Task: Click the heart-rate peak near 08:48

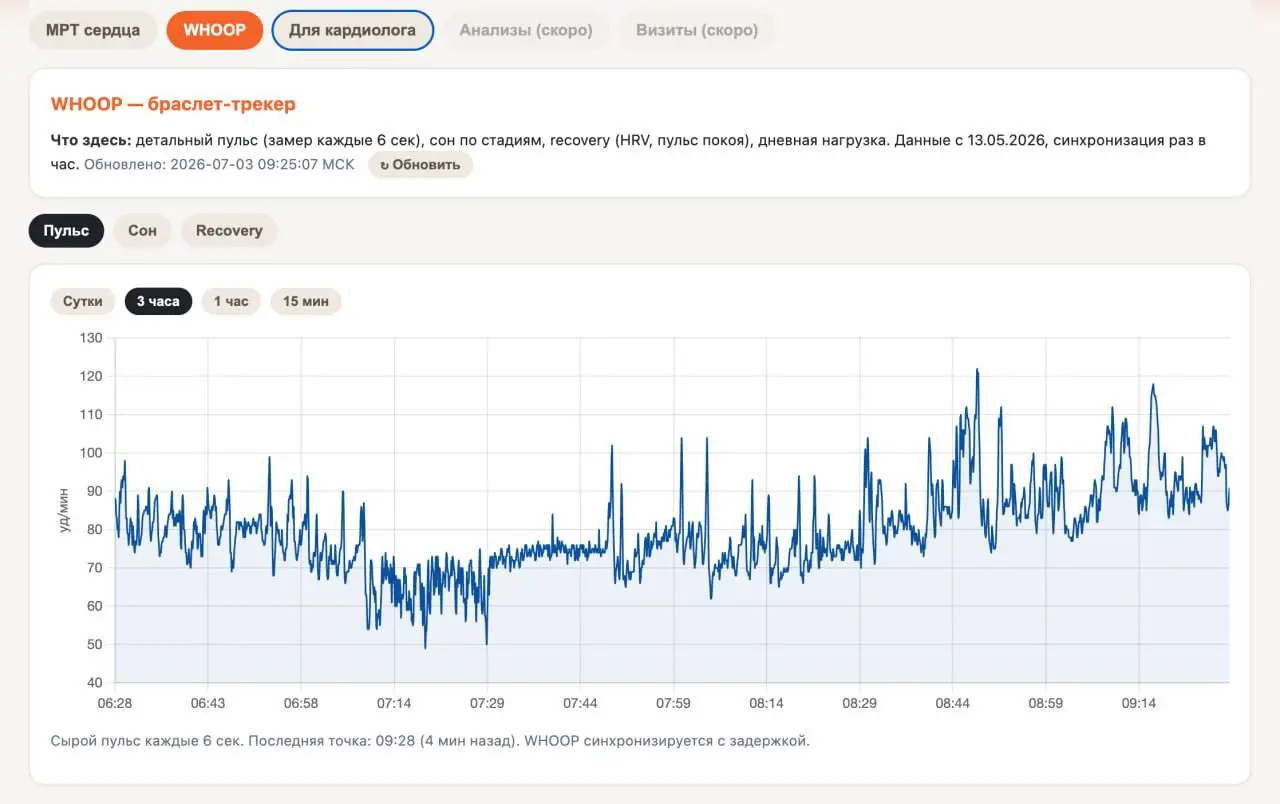Action: coord(977,370)
